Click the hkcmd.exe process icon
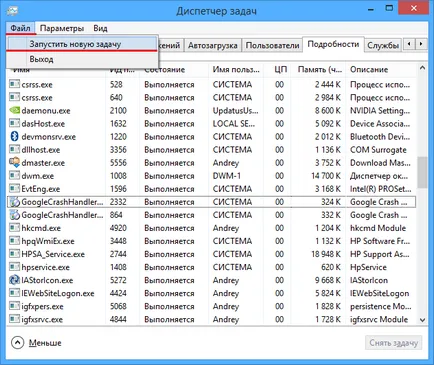The image size is (434, 365). pyautogui.click(x=14, y=228)
